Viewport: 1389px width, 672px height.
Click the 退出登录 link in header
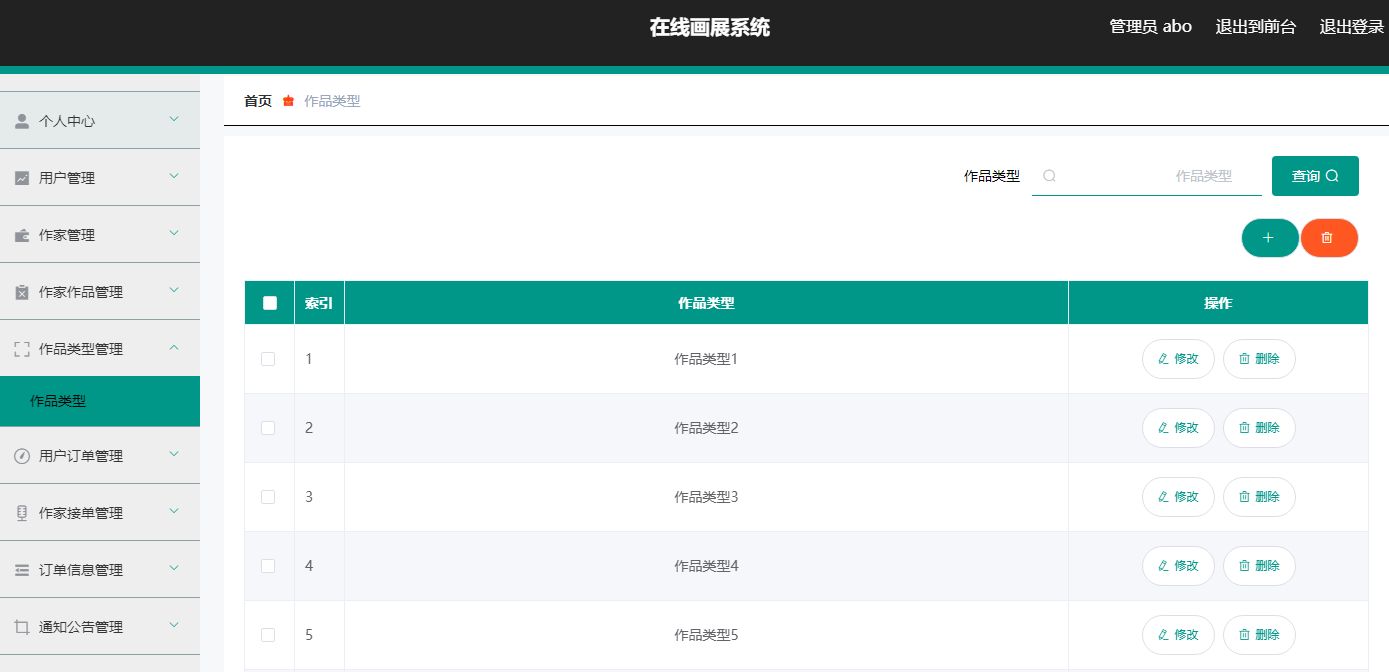(1351, 27)
